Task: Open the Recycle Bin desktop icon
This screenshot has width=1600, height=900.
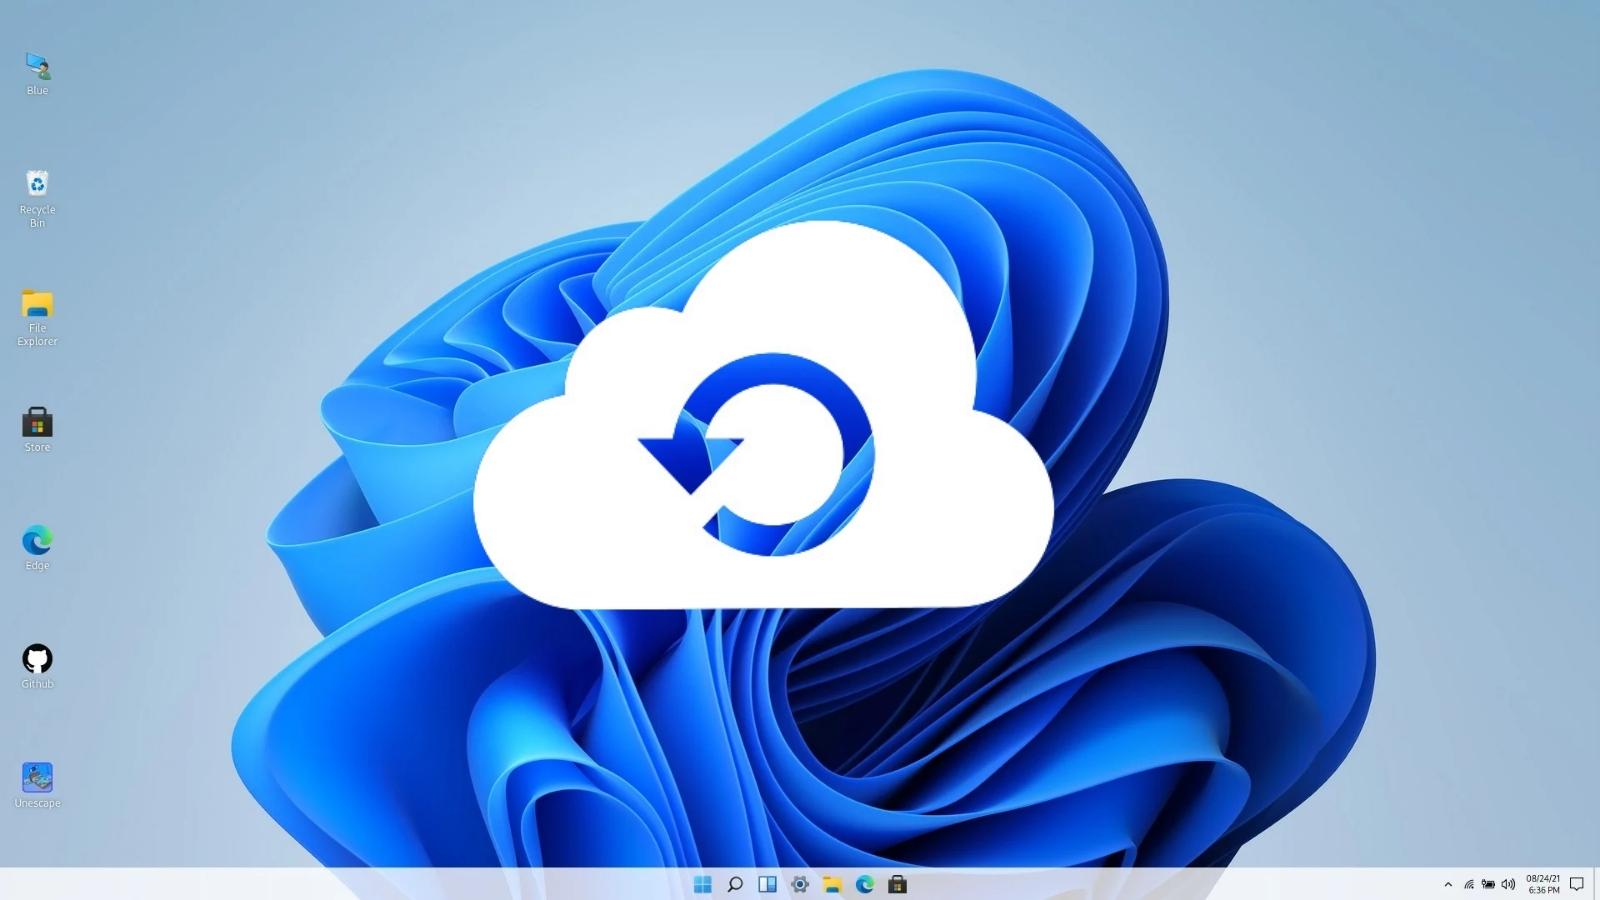Action: [37, 198]
